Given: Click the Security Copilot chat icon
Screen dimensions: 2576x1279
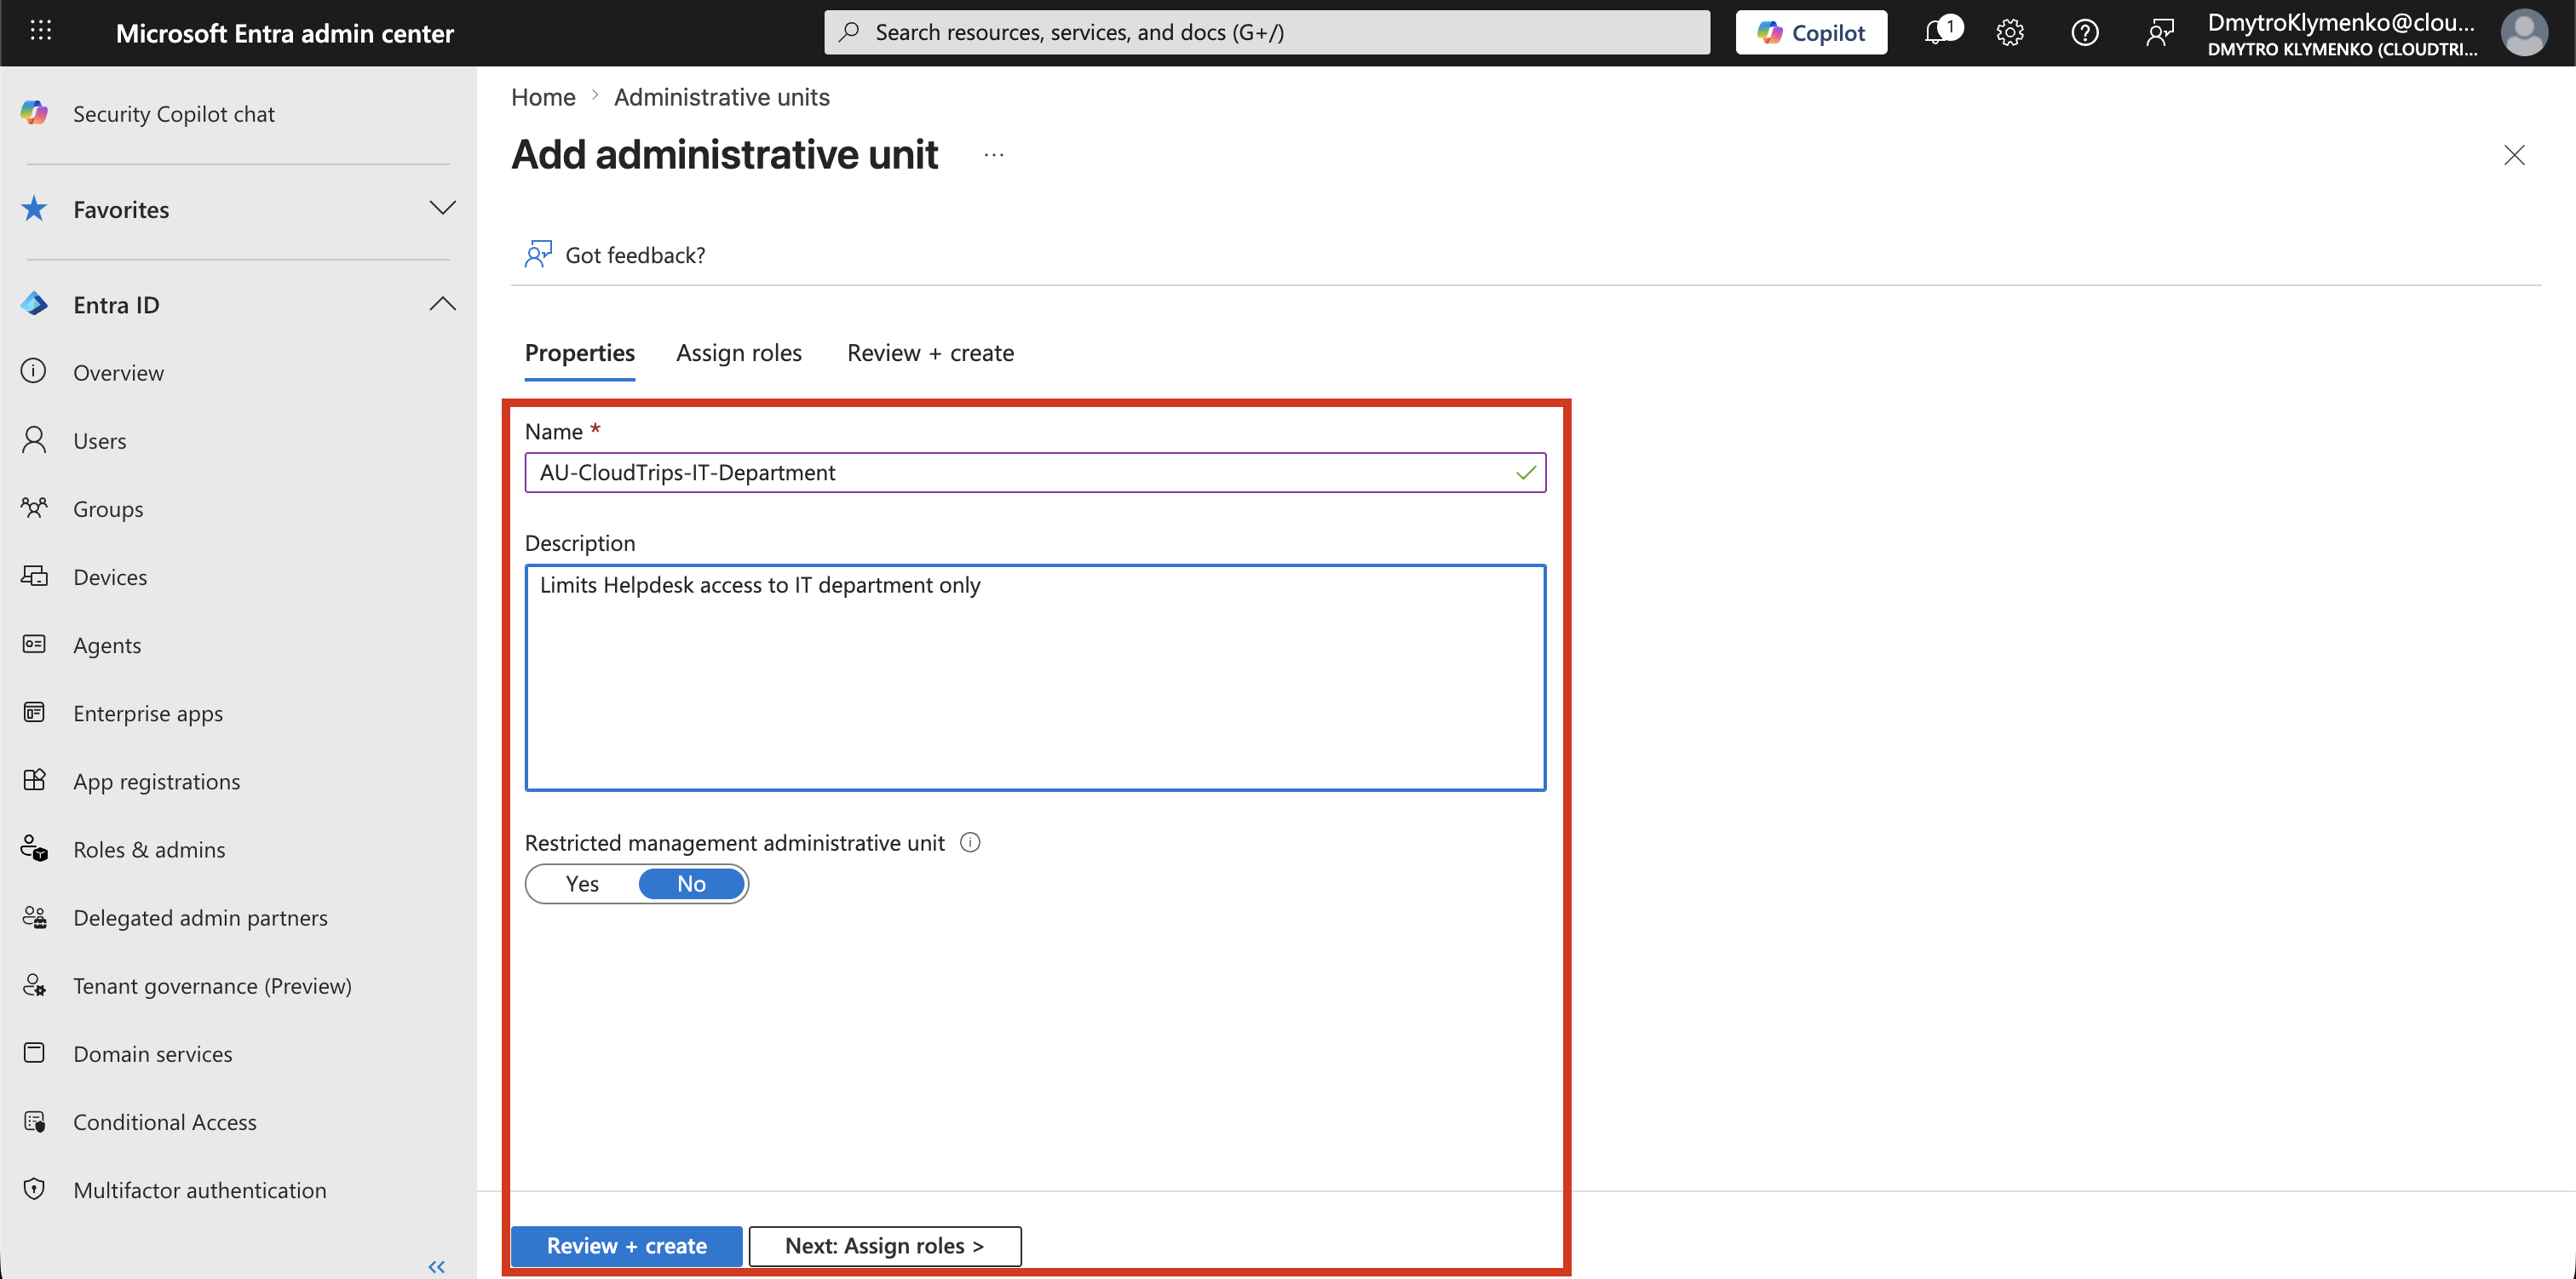Looking at the screenshot, I should 34,113.
